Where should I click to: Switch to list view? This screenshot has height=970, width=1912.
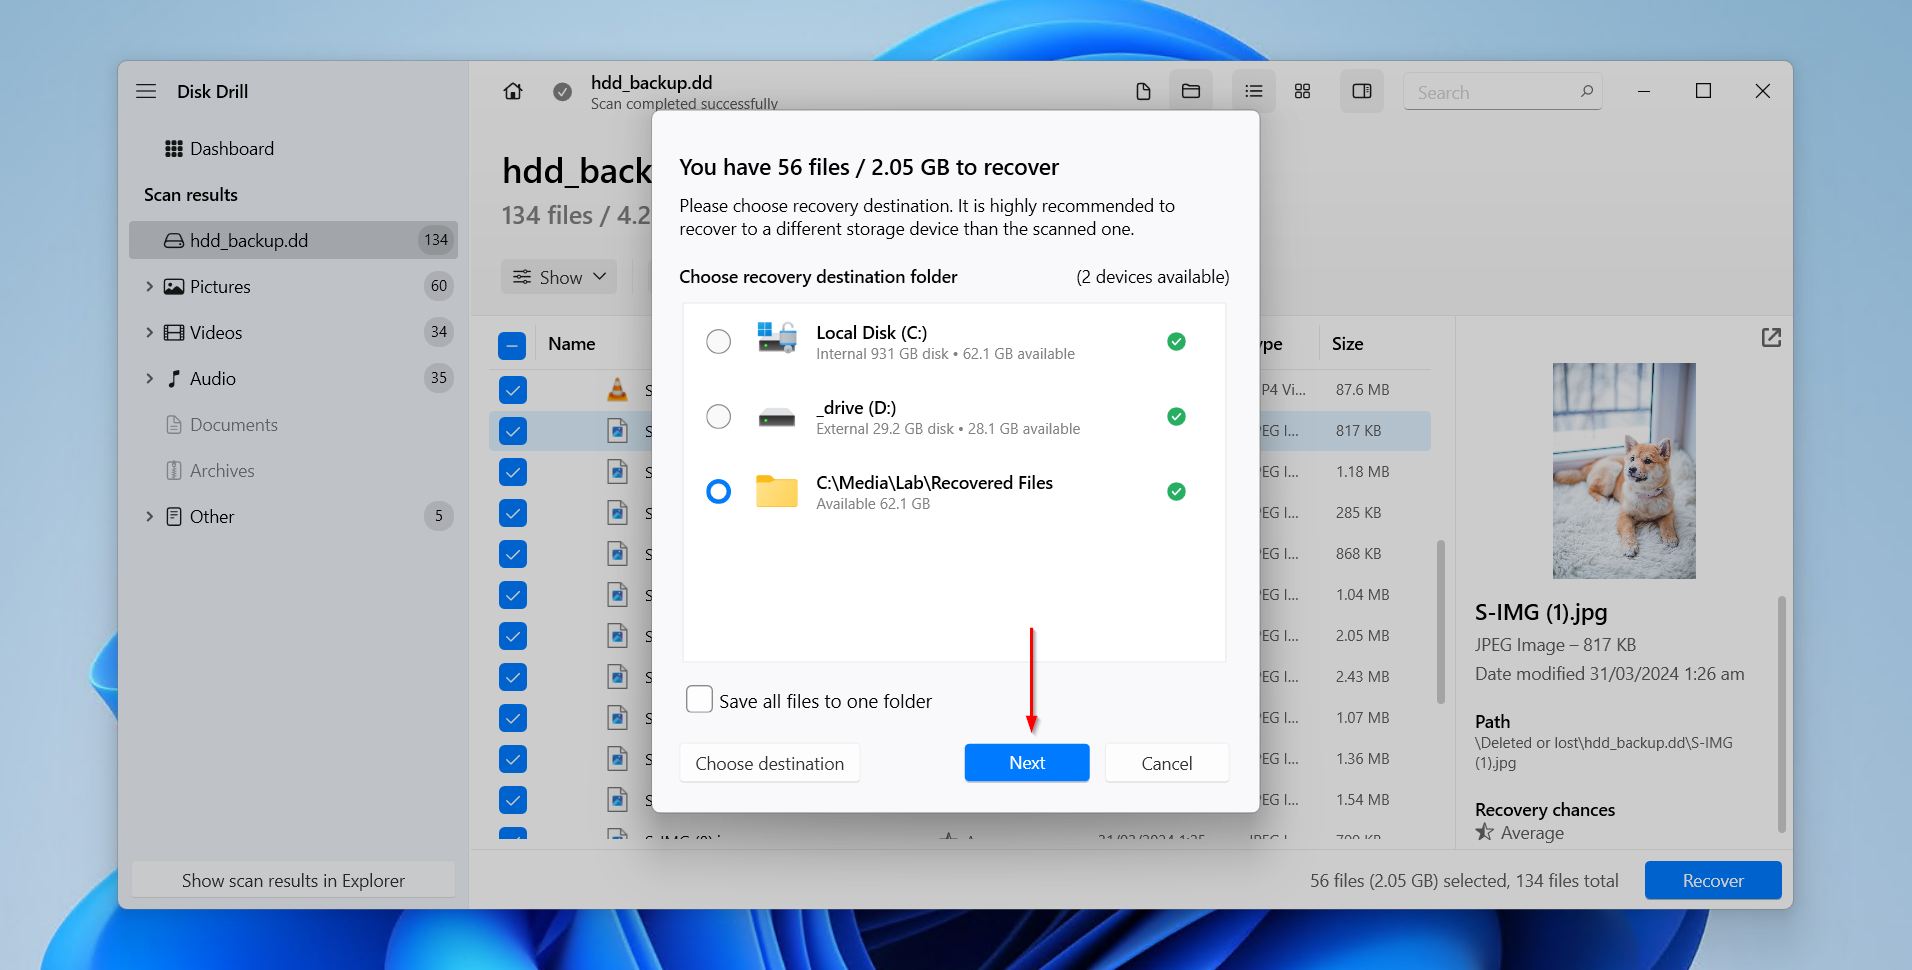[1253, 91]
